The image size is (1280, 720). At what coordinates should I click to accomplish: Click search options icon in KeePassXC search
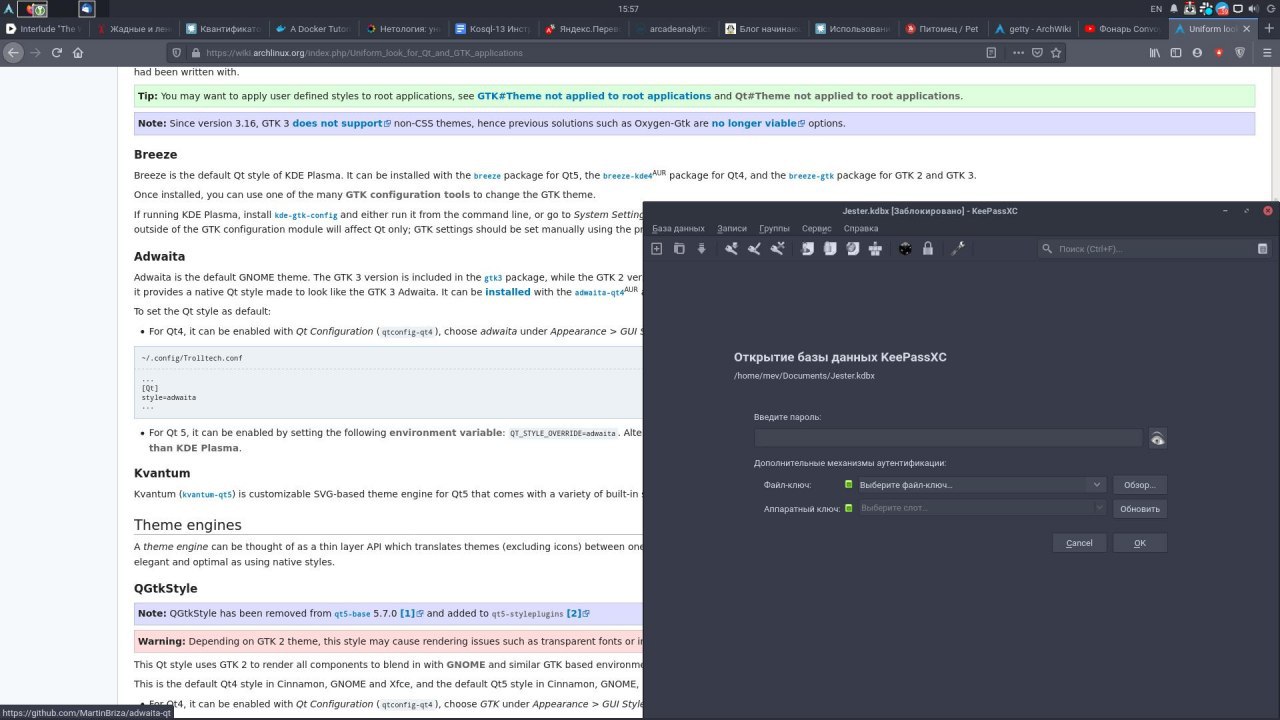tap(1262, 249)
